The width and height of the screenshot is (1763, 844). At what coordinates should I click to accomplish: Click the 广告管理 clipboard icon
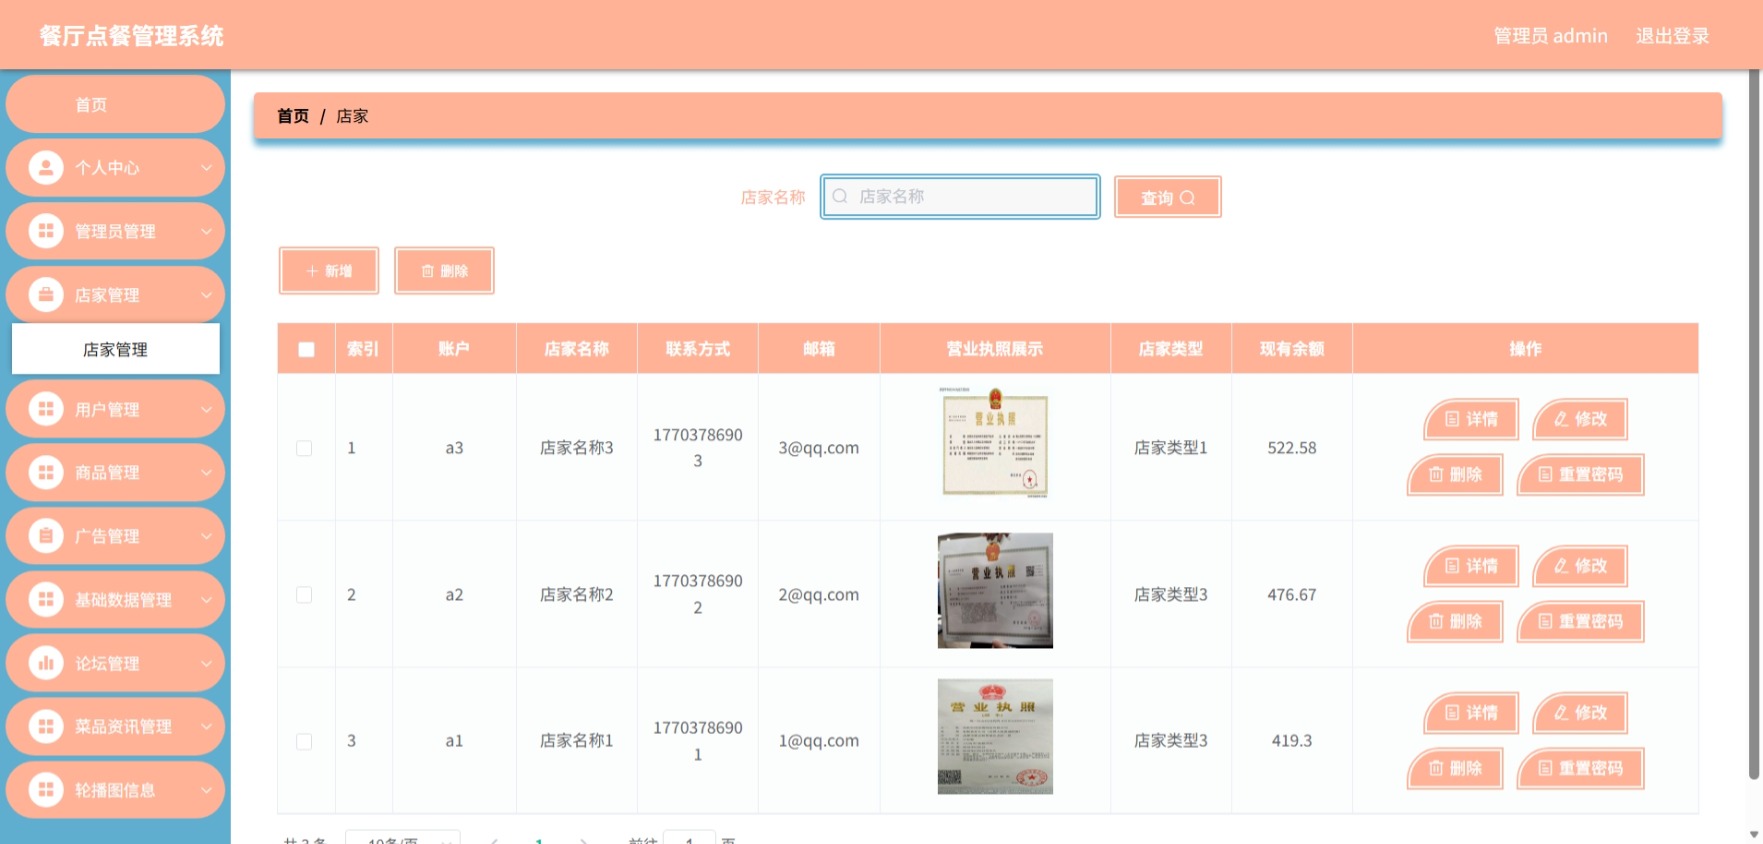[45, 536]
